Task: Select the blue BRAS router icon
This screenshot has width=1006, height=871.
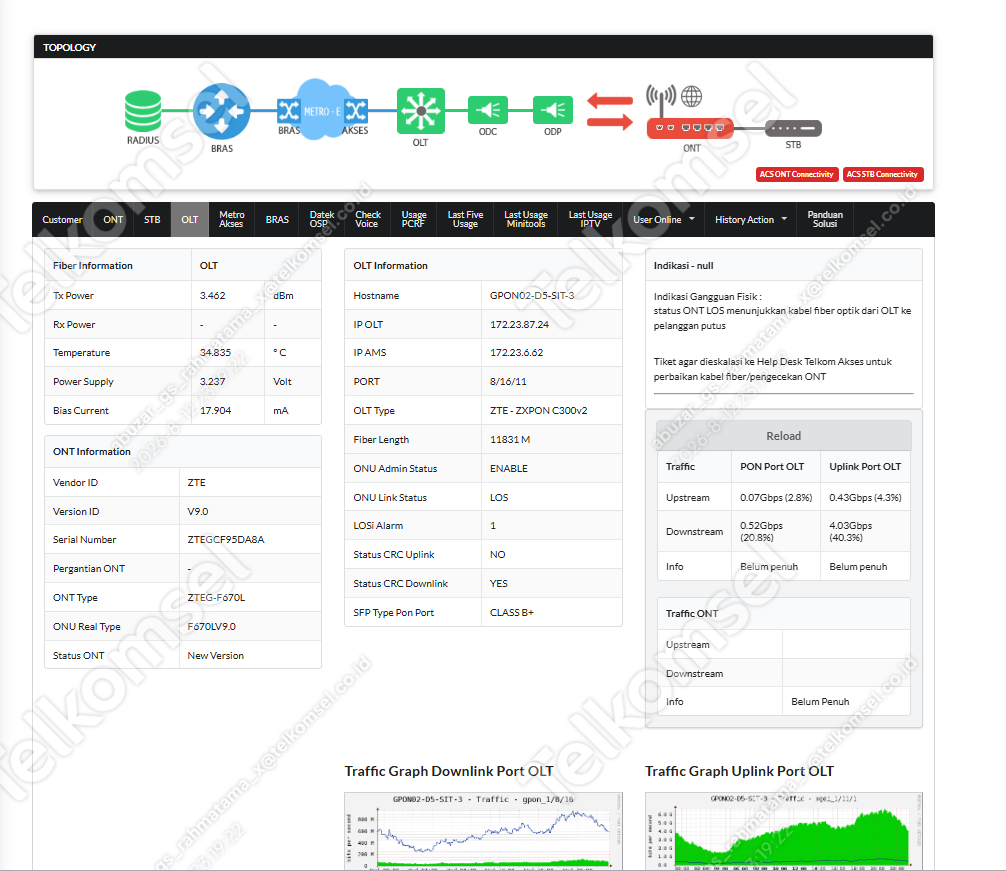Action: [221, 112]
